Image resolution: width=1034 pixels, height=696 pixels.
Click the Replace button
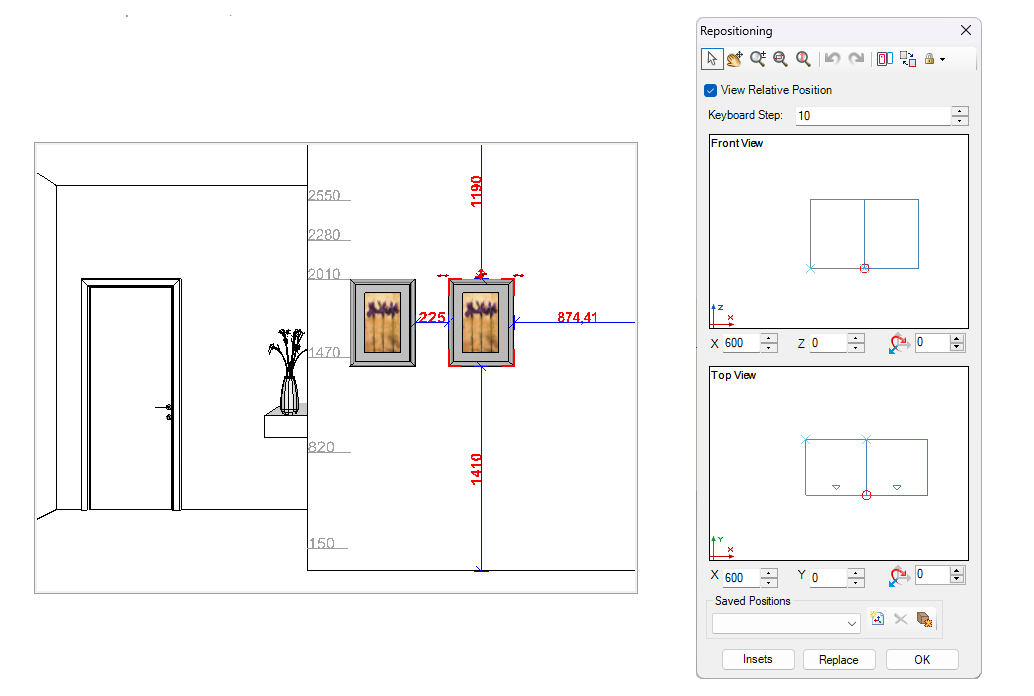click(839, 660)
